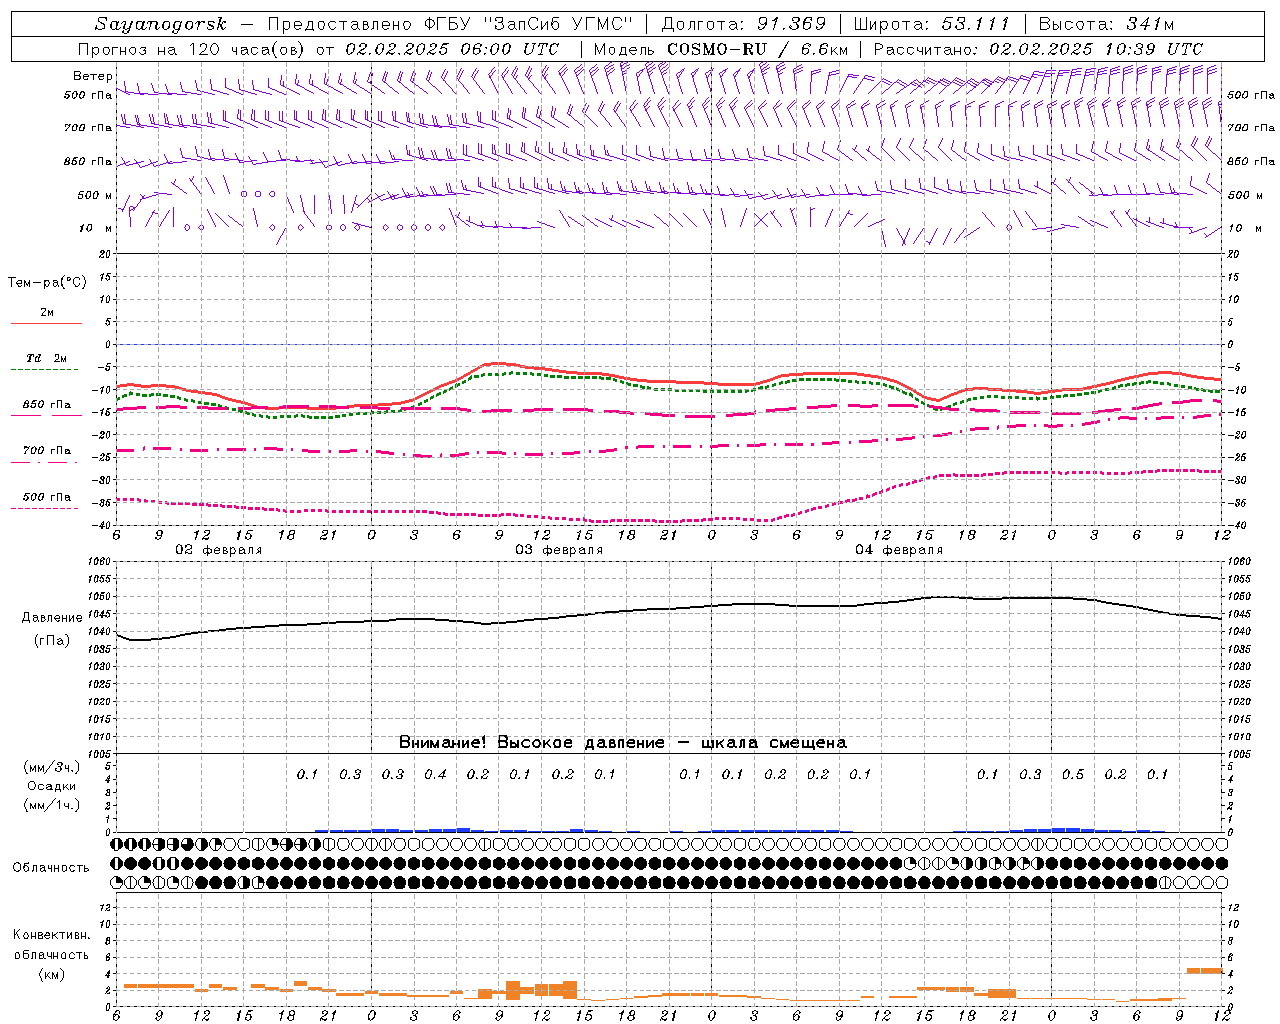Screen dimensions: 1280x1024
Task: Click the precipitation value 0.5
Action: 1073,775
